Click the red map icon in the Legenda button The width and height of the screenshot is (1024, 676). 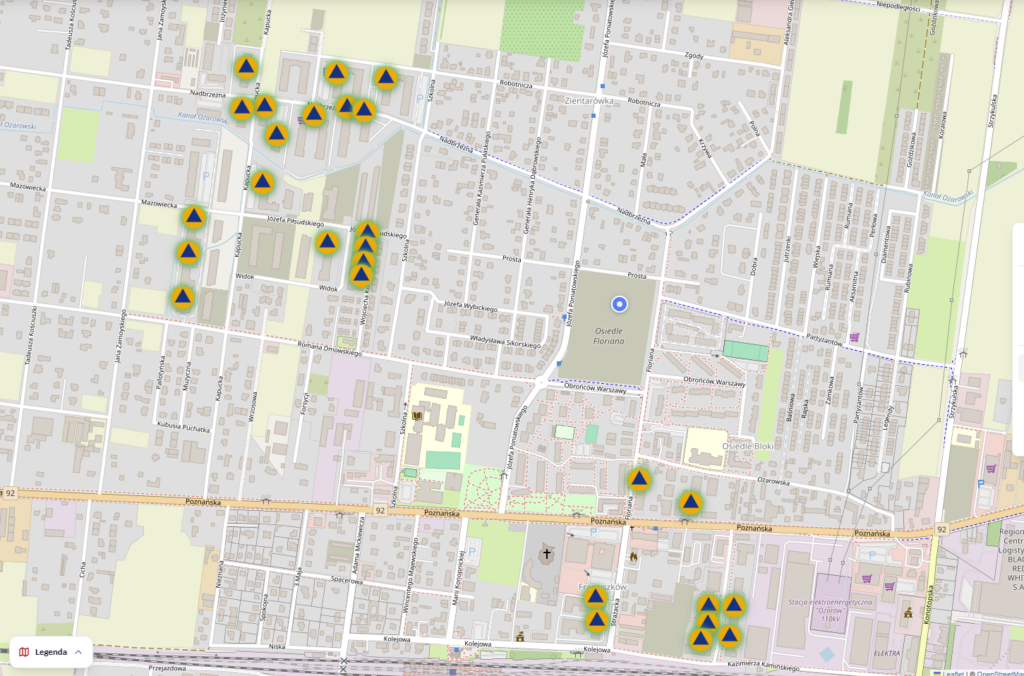tap(24, 652)
